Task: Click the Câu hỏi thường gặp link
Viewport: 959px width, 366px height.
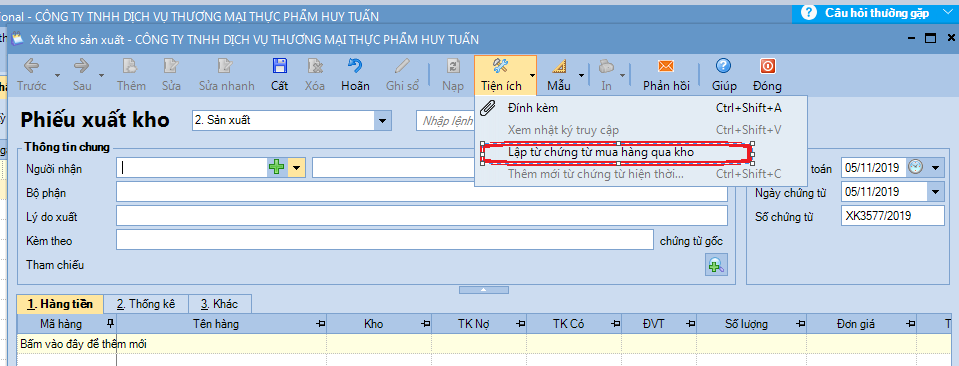Action: coord(877,13)
